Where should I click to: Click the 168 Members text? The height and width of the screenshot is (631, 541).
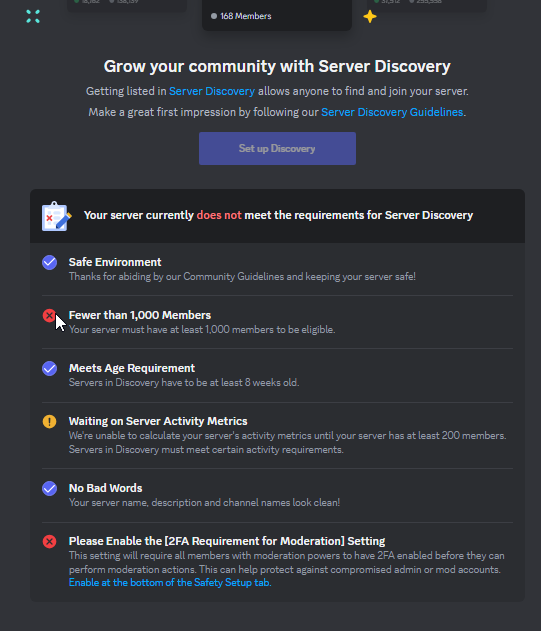tap(246, 16)
